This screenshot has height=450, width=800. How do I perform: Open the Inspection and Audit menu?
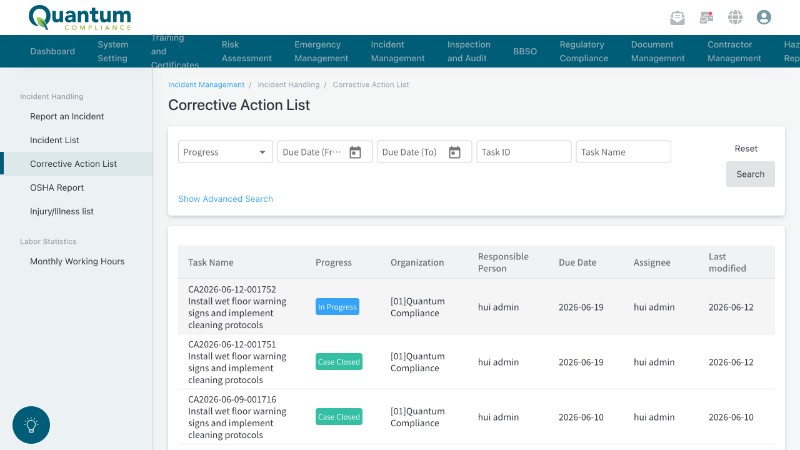(x=468, y=52)
